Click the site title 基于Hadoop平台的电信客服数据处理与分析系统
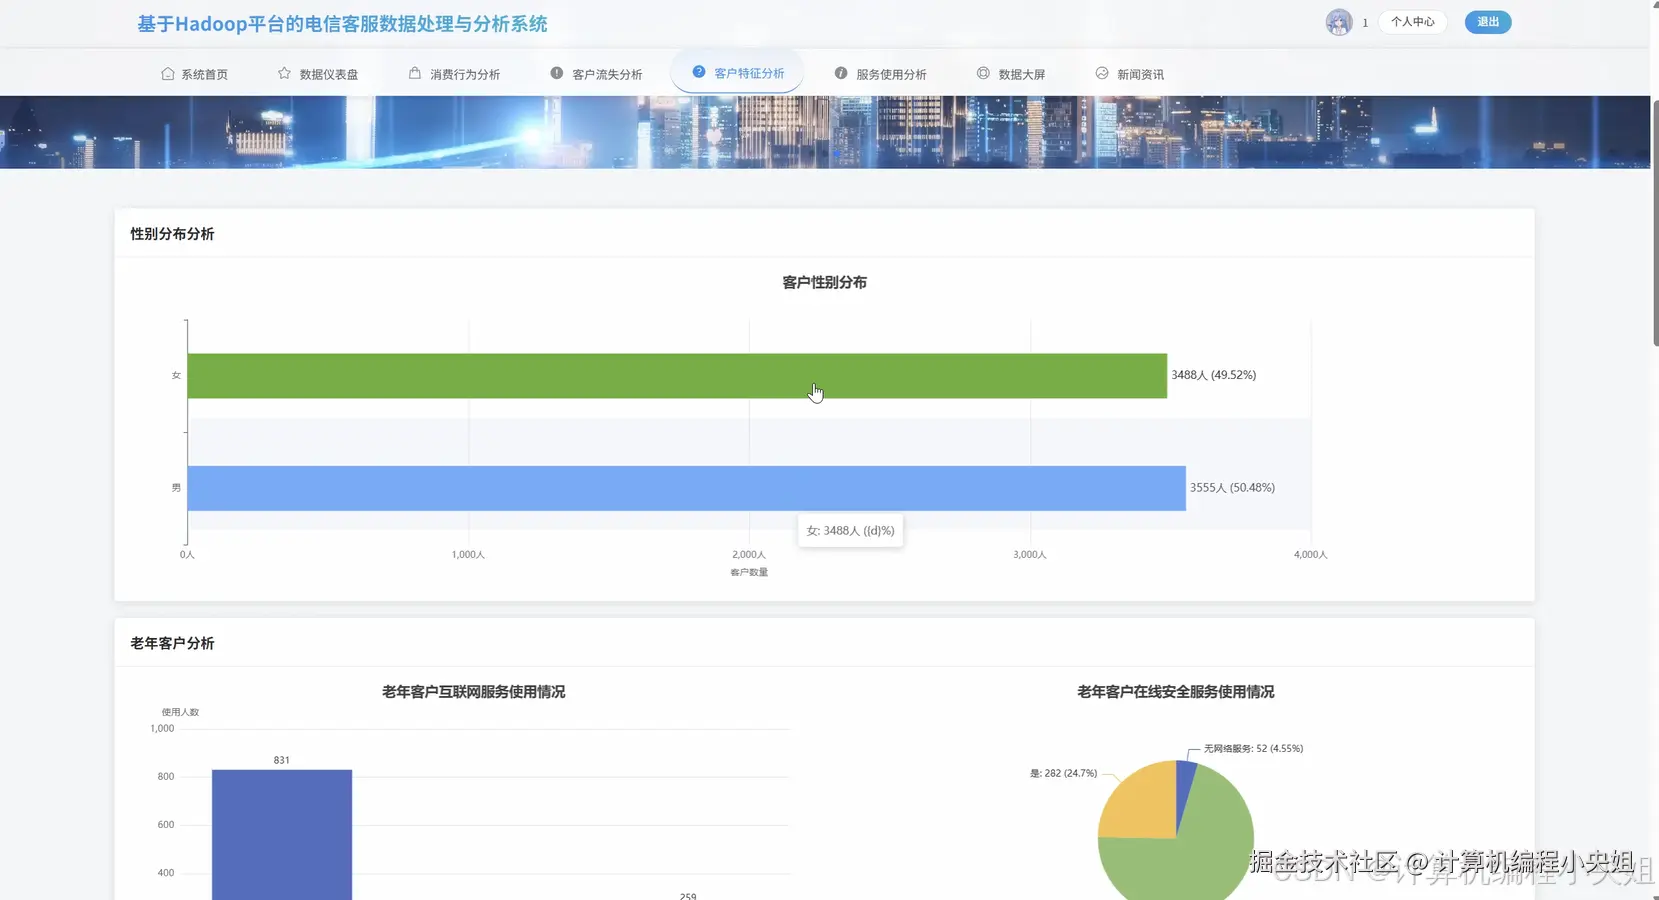 point(342,24)
